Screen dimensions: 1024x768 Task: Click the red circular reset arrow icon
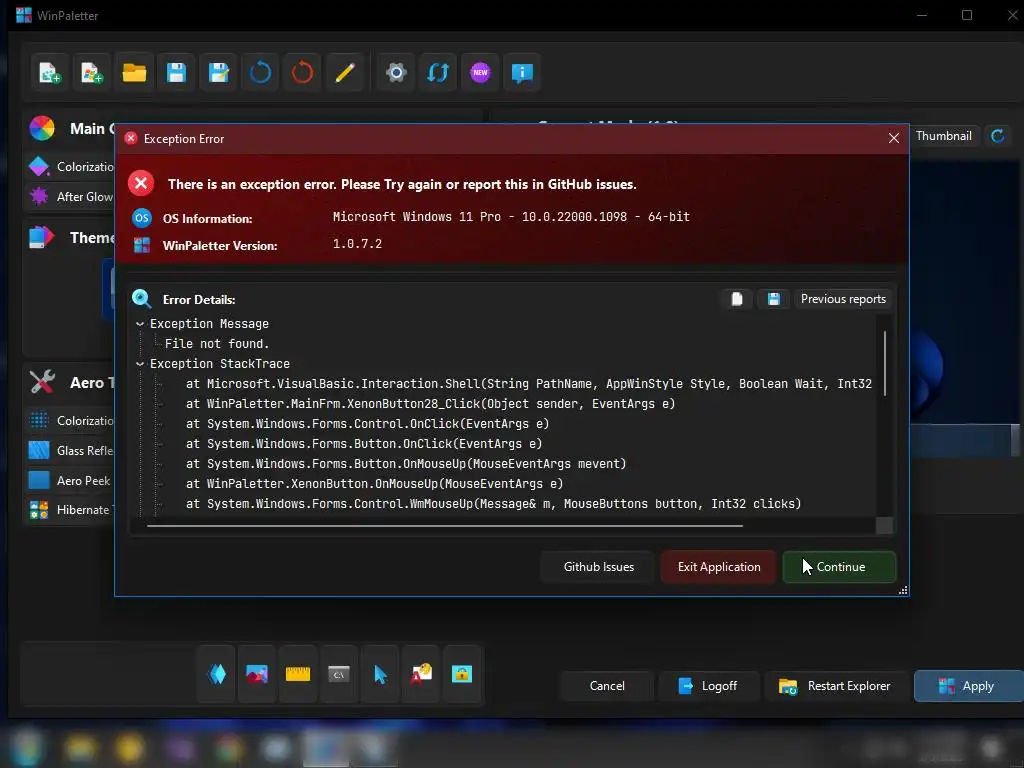click(302, 72)
